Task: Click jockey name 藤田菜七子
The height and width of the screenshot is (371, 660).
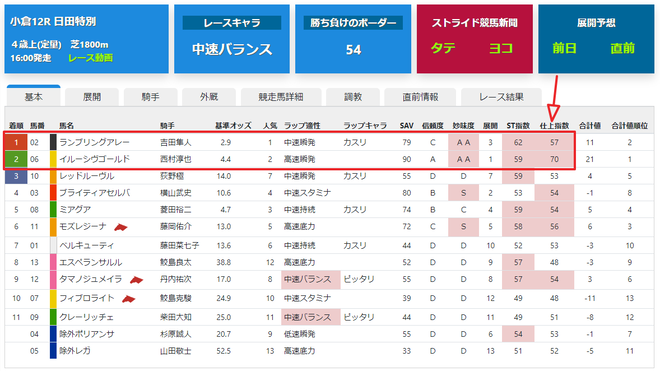Action: [180, 246]
